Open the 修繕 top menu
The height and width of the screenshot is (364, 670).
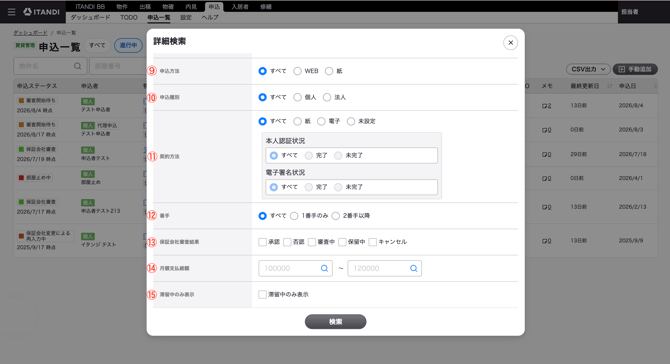click(266, 6)
